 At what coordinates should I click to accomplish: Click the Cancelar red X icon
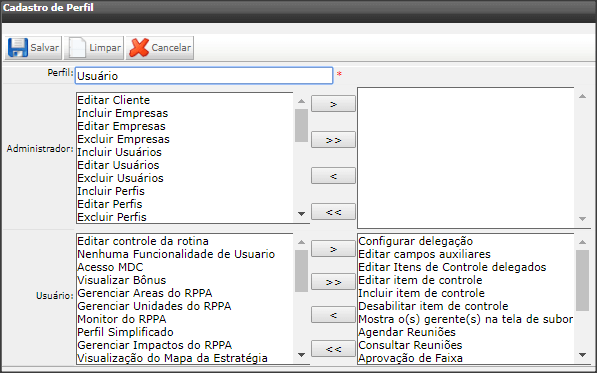pyautogui.click(x=139, y=48)
